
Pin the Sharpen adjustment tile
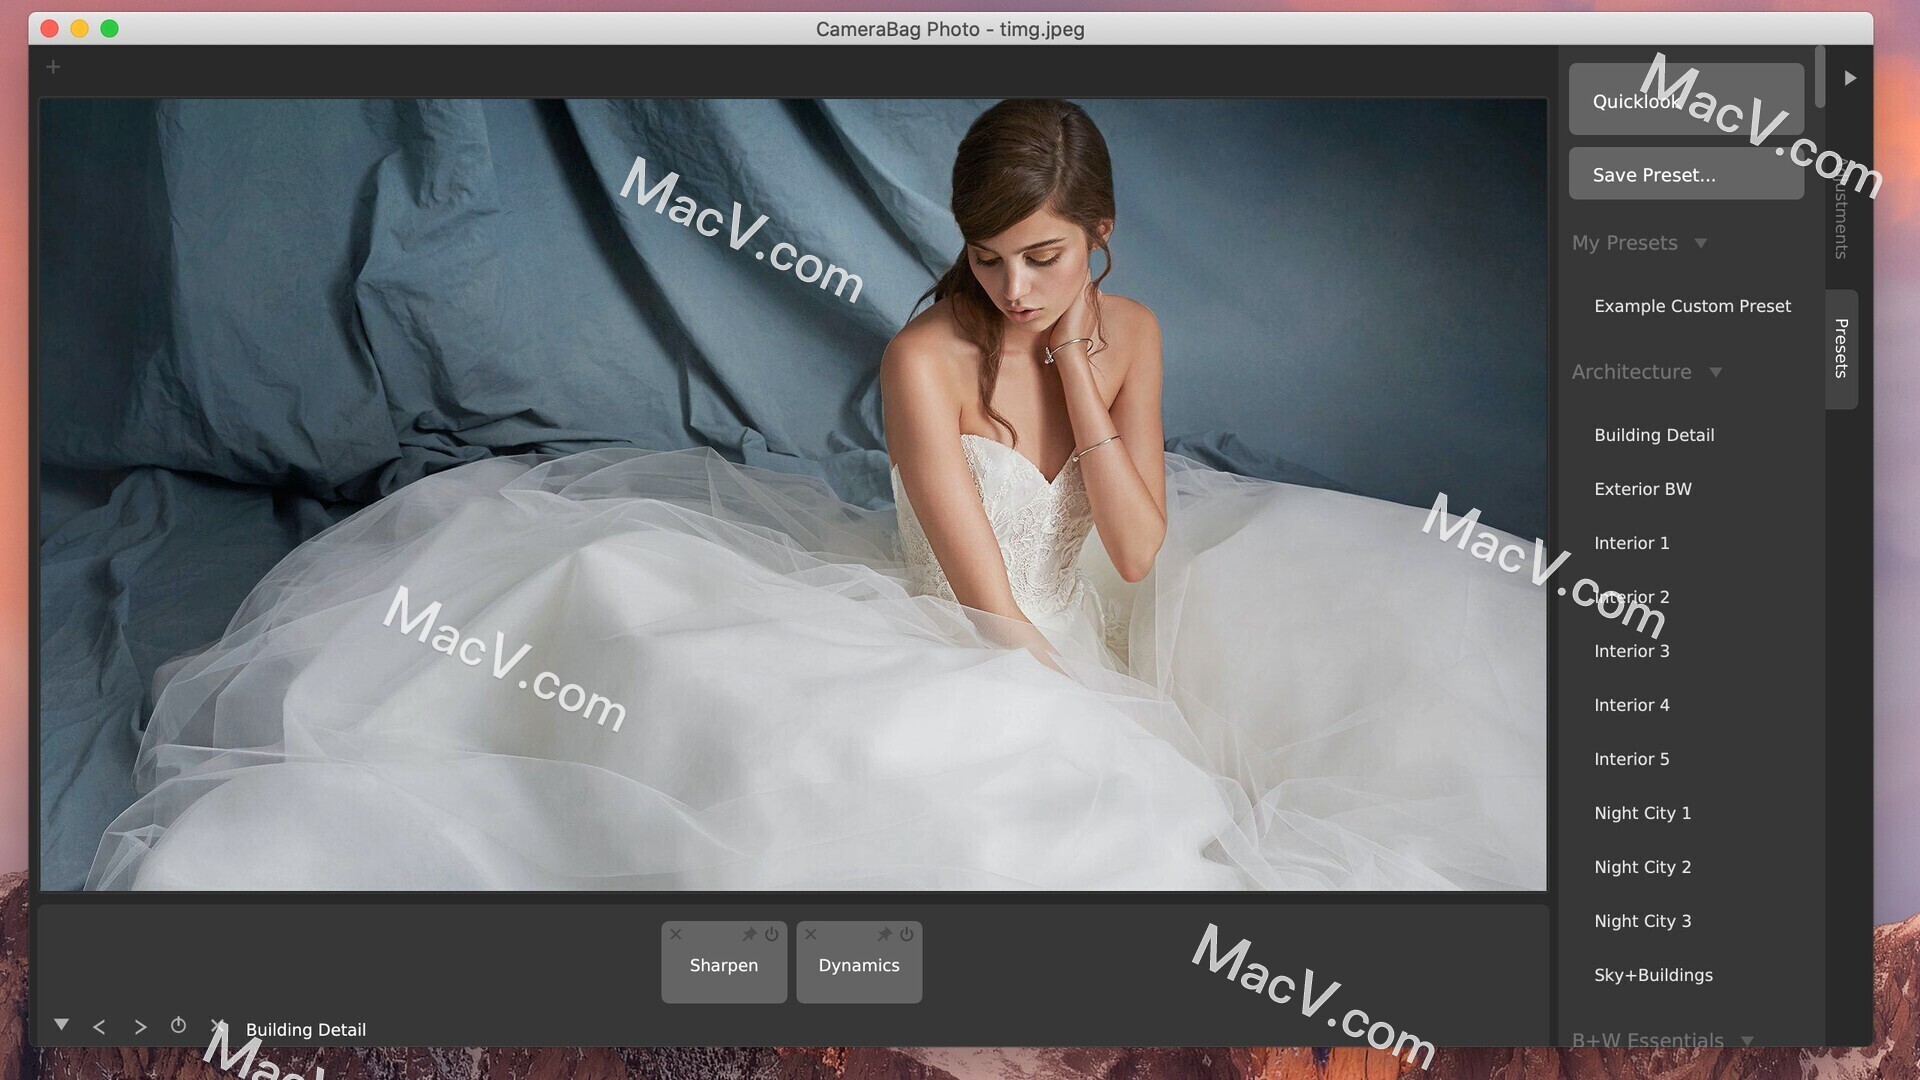(x=749, y=934)
